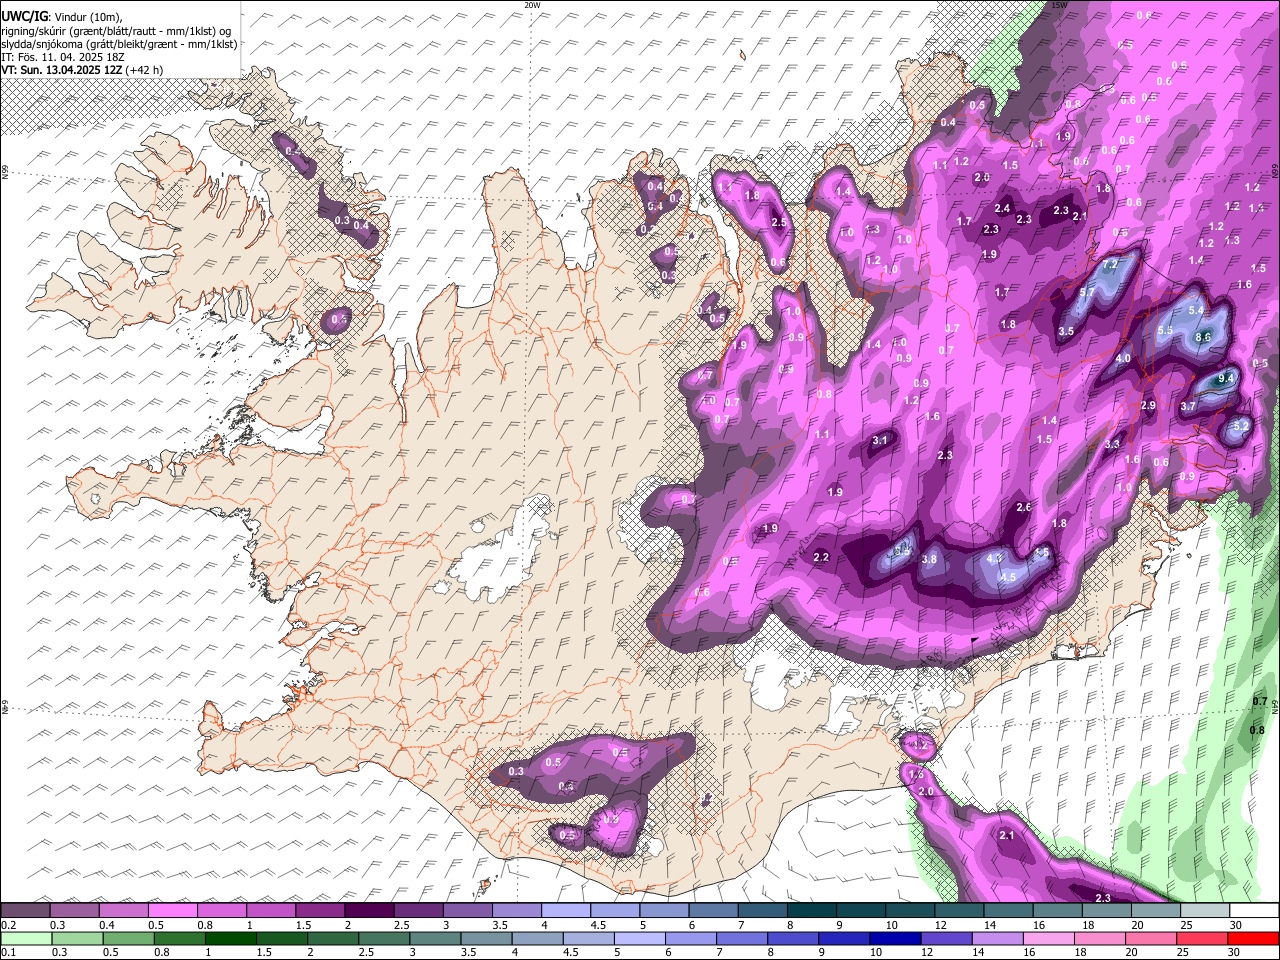
Task: Select the bright pink swatch between 0.5 and 0.8, upper legend row
Action: 173,911
